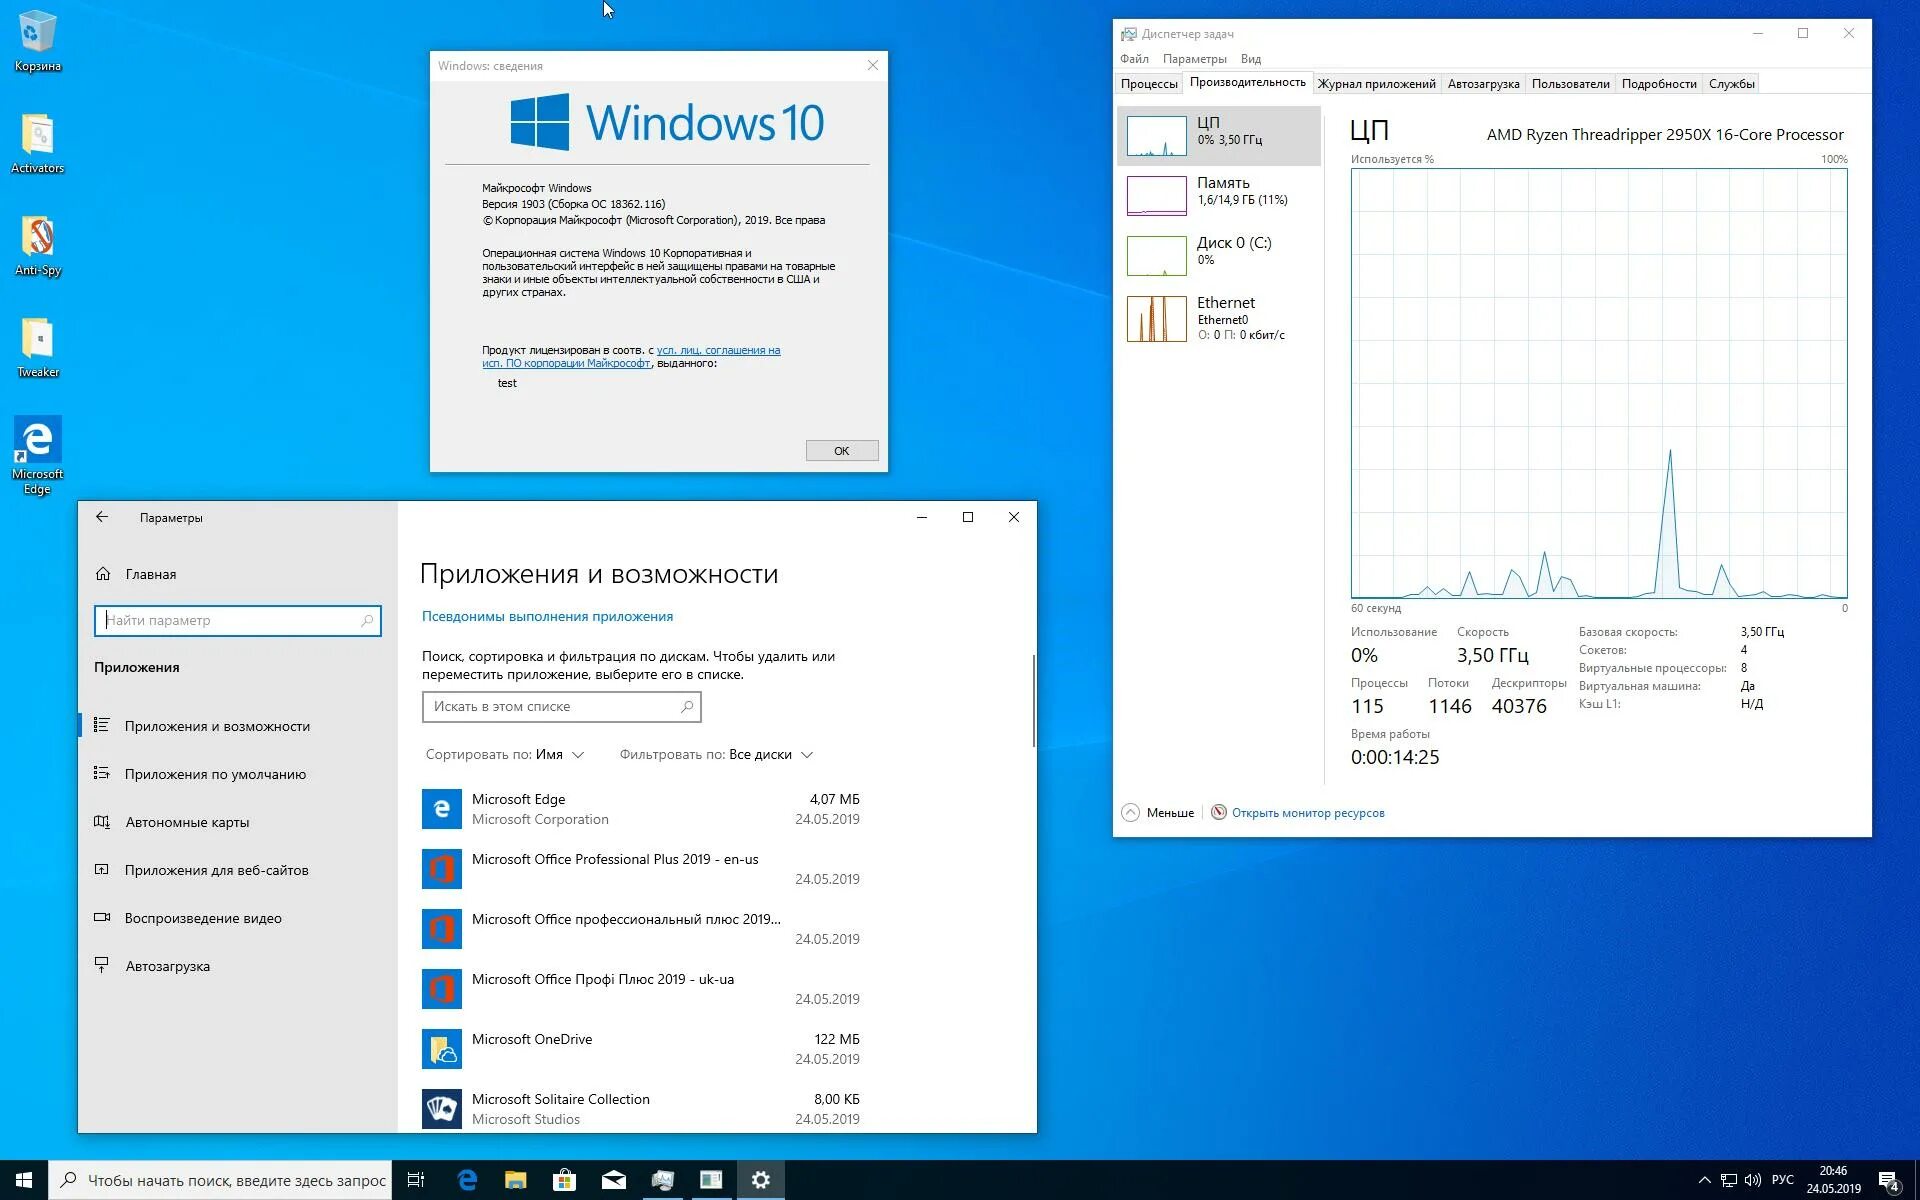The image size is (1920, 1200).
Task: Open the Recycle Bin (Корзина) desktop icon
Action: coord(37,40)
